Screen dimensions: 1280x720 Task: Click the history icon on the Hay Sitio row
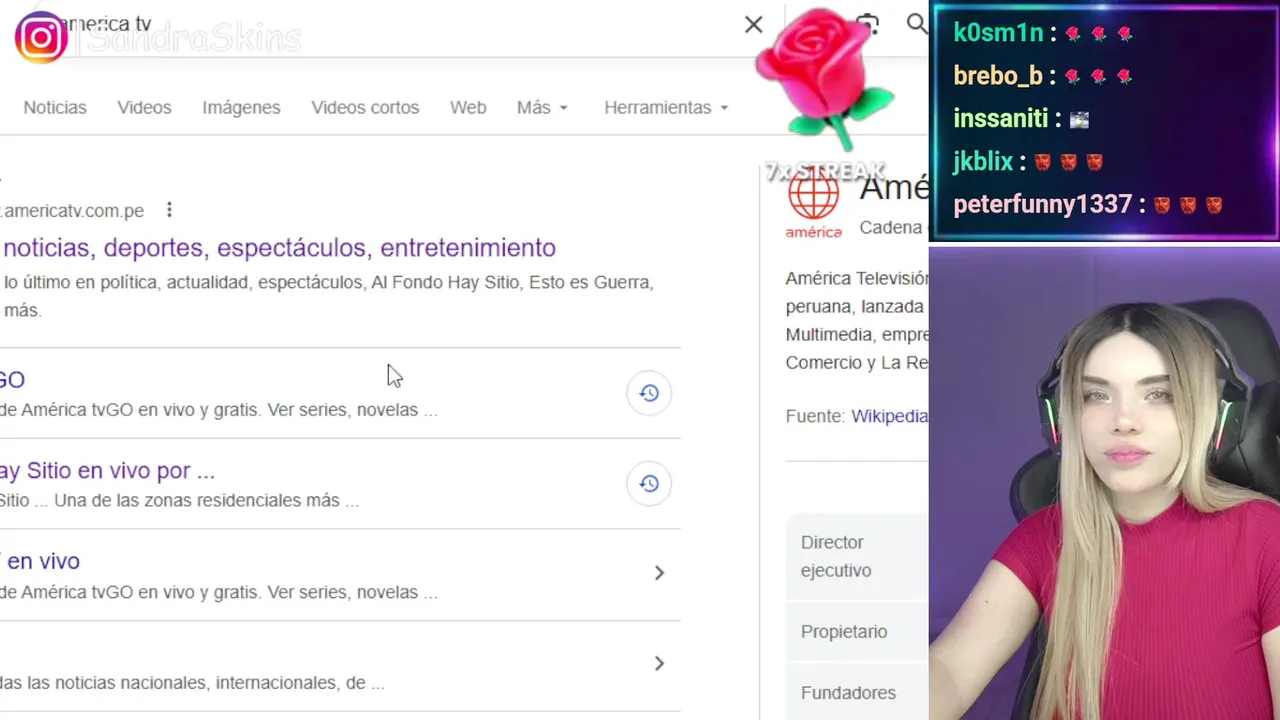(x=649, y=484)
